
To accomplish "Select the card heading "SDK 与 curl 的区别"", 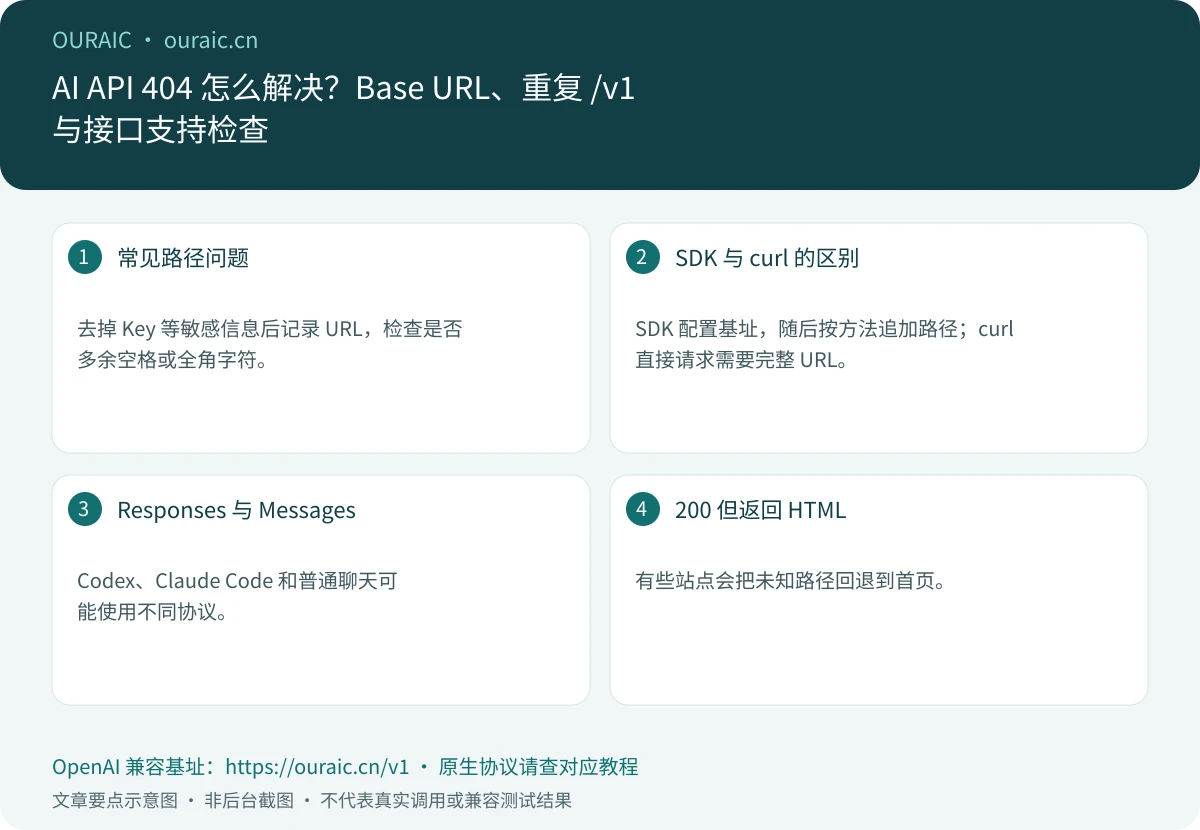I will tap(767, 258).
